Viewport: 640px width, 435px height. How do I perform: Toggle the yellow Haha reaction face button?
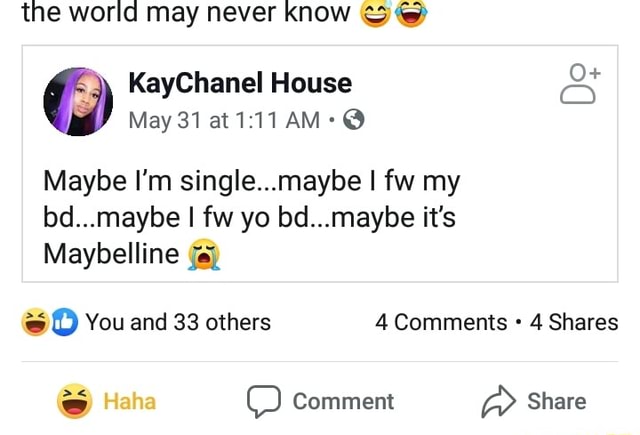click(x=75, y=401)
